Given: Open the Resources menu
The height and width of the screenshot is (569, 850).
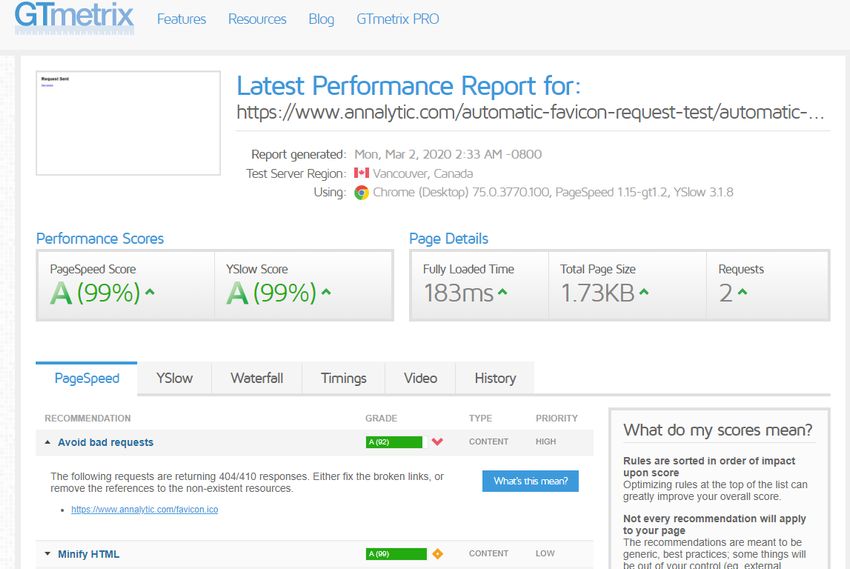Looking at the screenshot, I should click(257, 19).
